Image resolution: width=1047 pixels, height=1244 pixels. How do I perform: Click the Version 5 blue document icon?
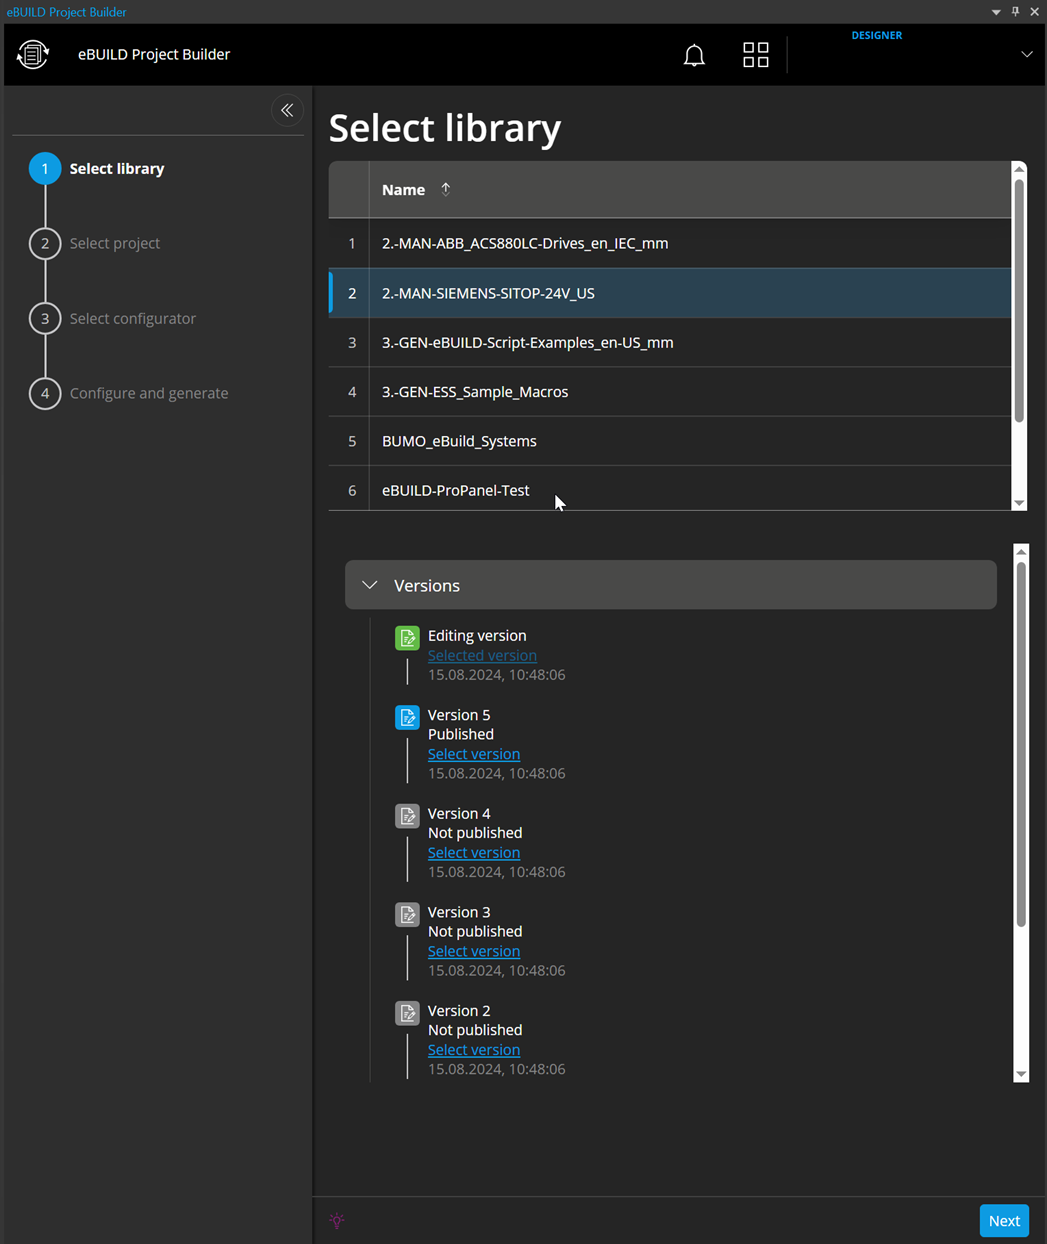407,717
